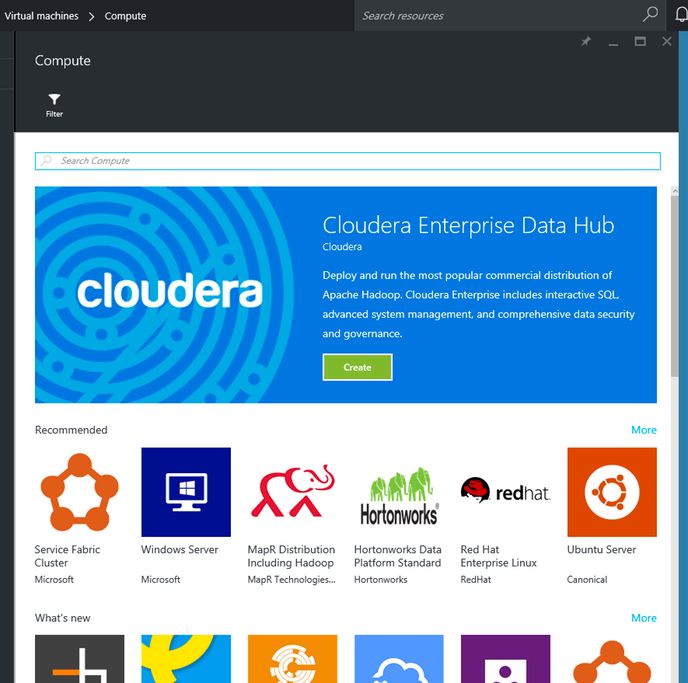The width and height of the screenshot is (688, 683).
Task: Open the orange circular-logo What's new tile
Action: 293,658
